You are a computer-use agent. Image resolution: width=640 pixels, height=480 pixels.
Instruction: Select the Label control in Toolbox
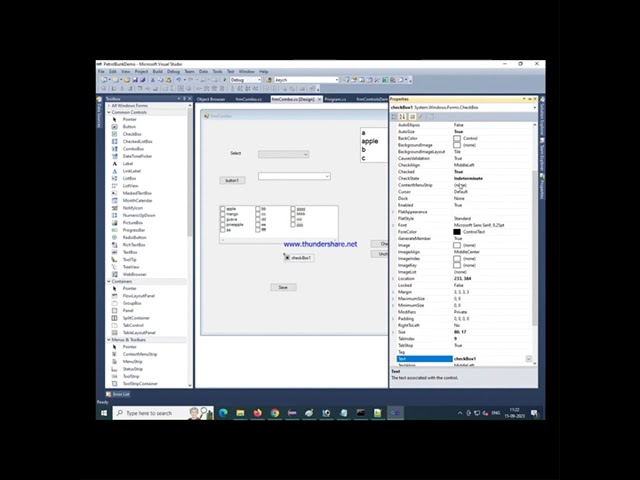tap(128, 163)
